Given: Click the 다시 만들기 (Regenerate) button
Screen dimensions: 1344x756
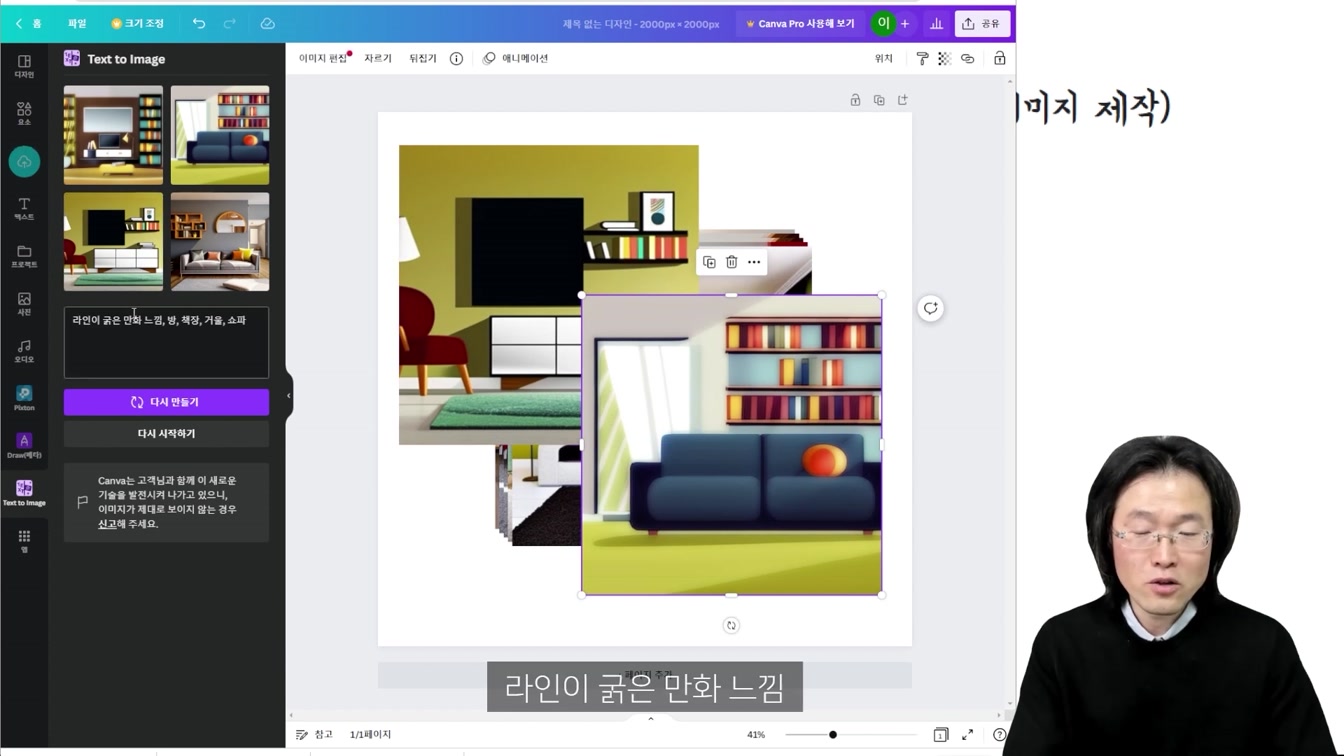Looking at the screenshot, I should click(166, 402).
